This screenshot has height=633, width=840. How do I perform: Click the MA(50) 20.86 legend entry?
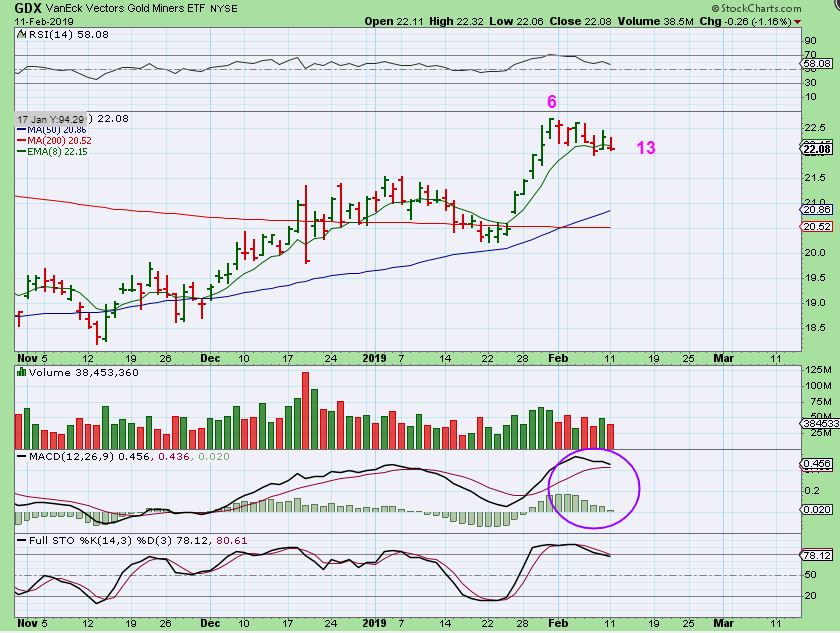click(x=57, y=130)
